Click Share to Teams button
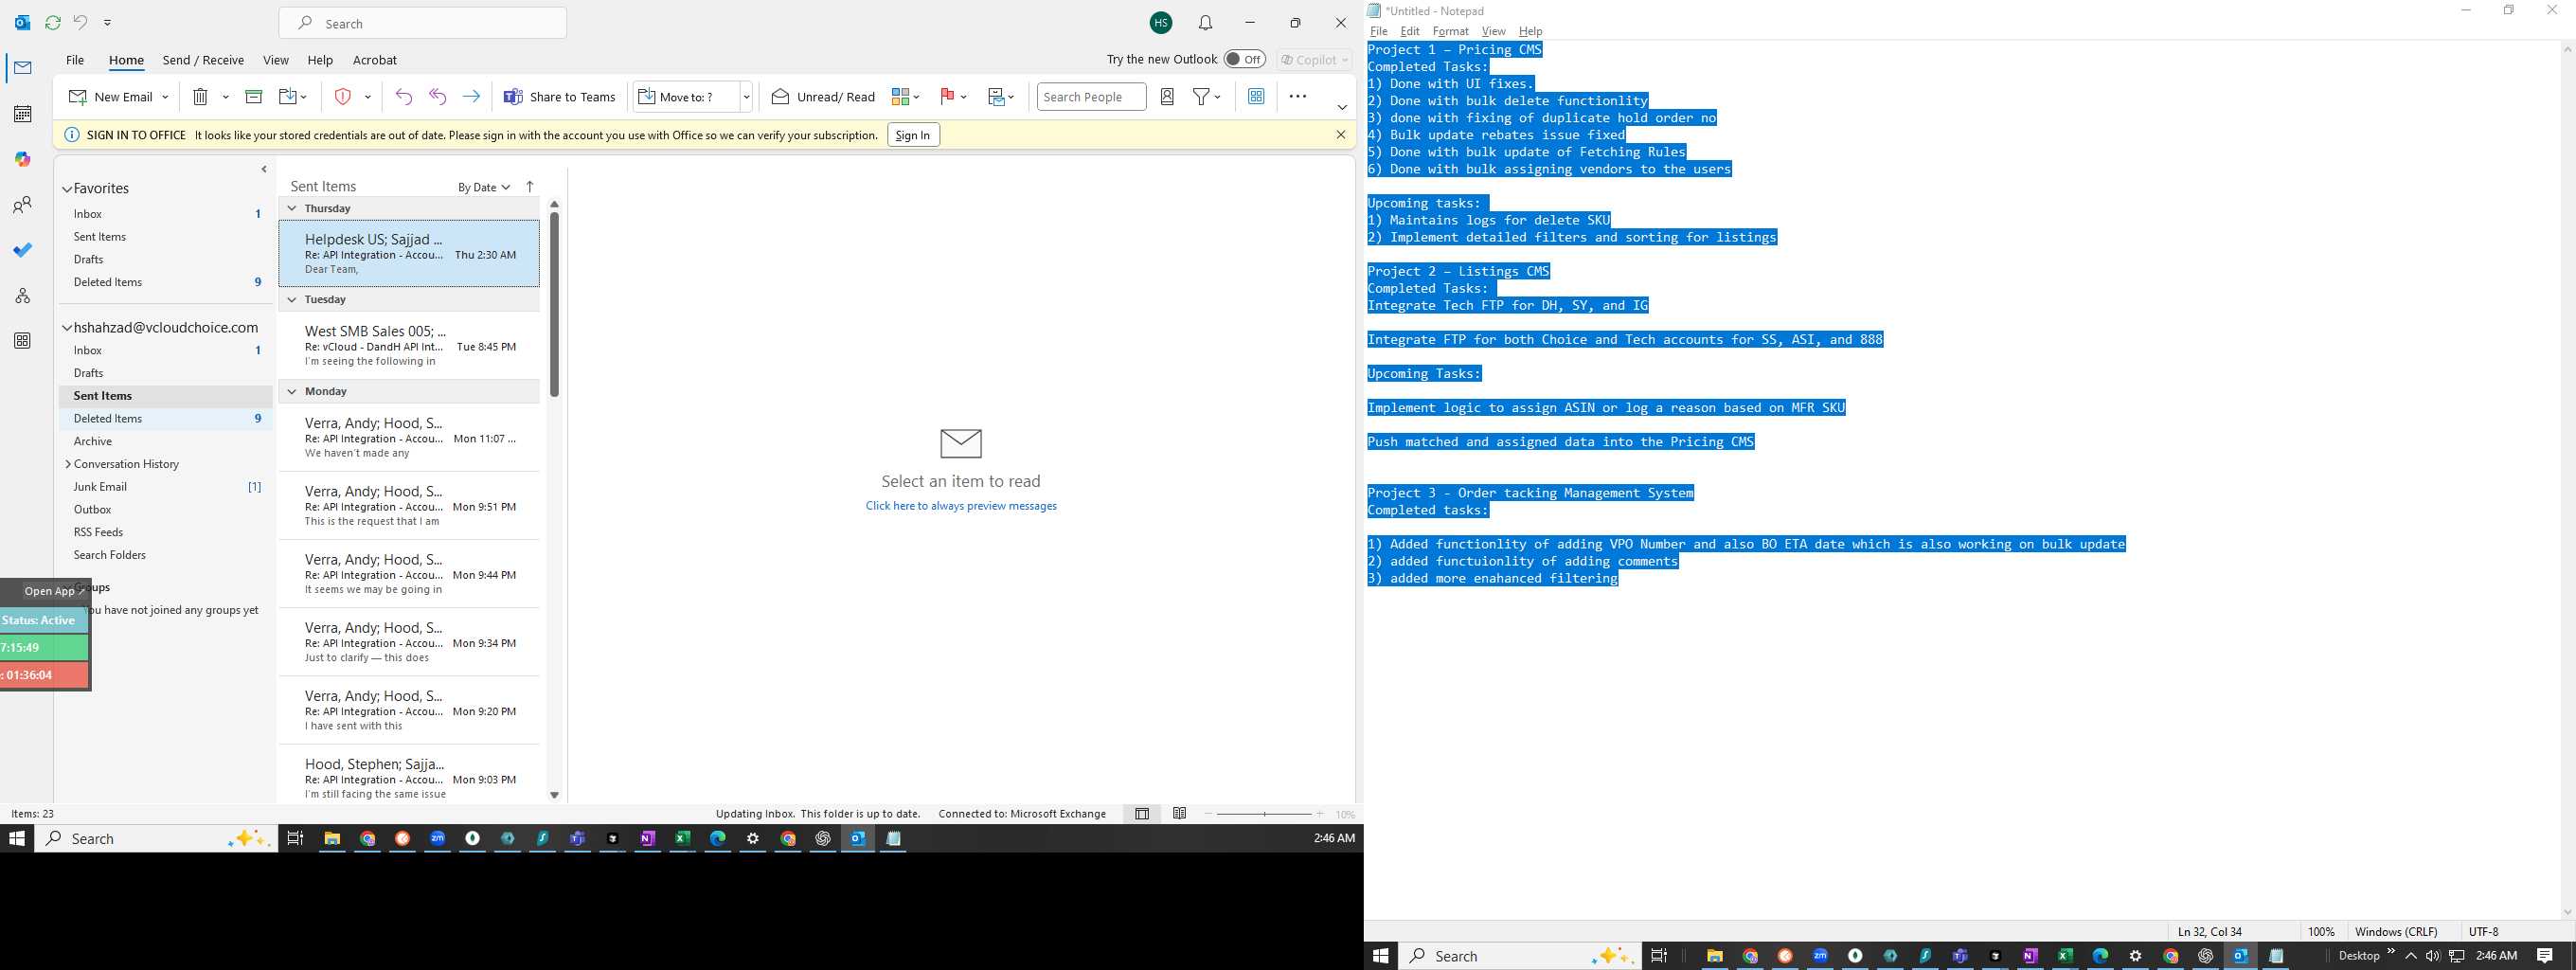The image size is (2576, 970). (560, 97)
